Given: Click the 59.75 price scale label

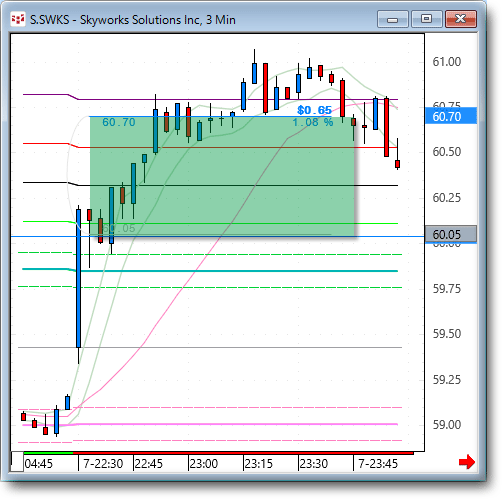Looking at the screenshot, I should pyautogui.click(x=447, y=289).
